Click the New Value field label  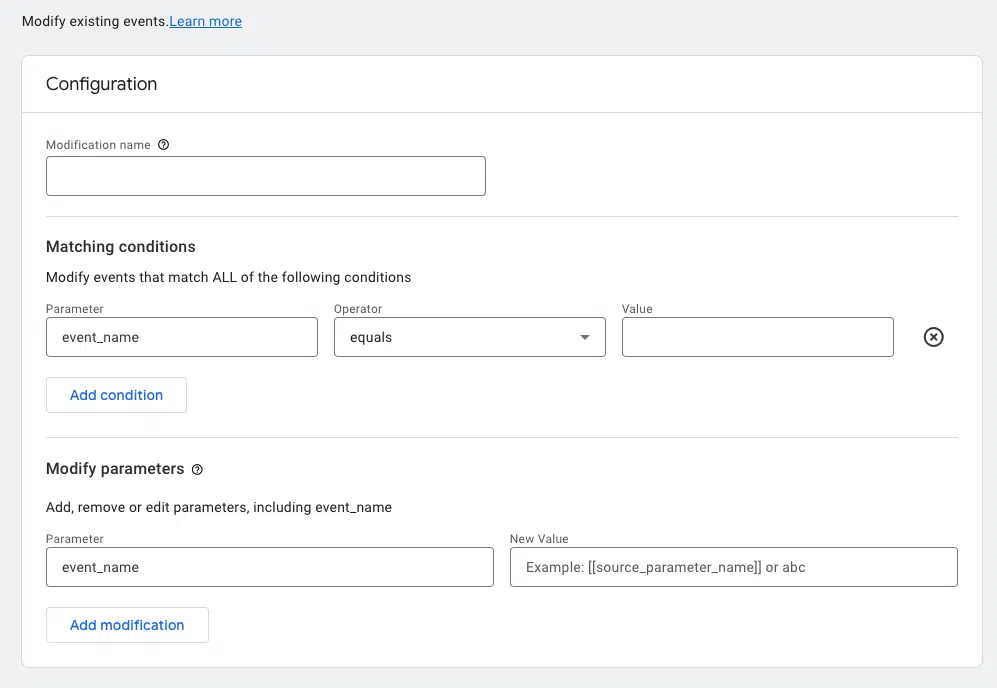(539, 539)
